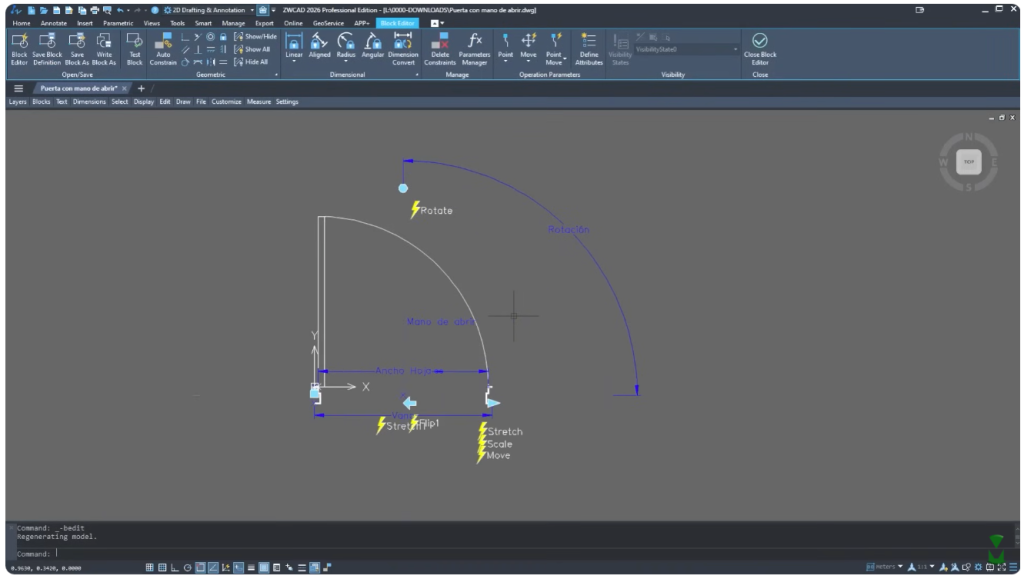The width and height of the screenshot is (1024, 579).
Task: Select the Block Editor ribbon tab
Action: click(x=397, y=23)
